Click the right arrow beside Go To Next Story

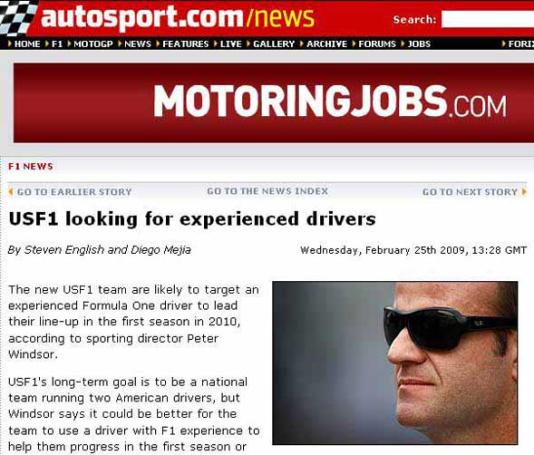(524, 192)
